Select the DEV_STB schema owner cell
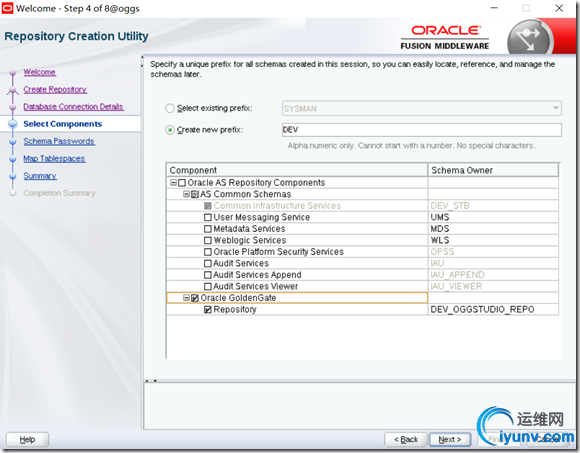Screen dimensions: 580x453 tap(493, 206)
